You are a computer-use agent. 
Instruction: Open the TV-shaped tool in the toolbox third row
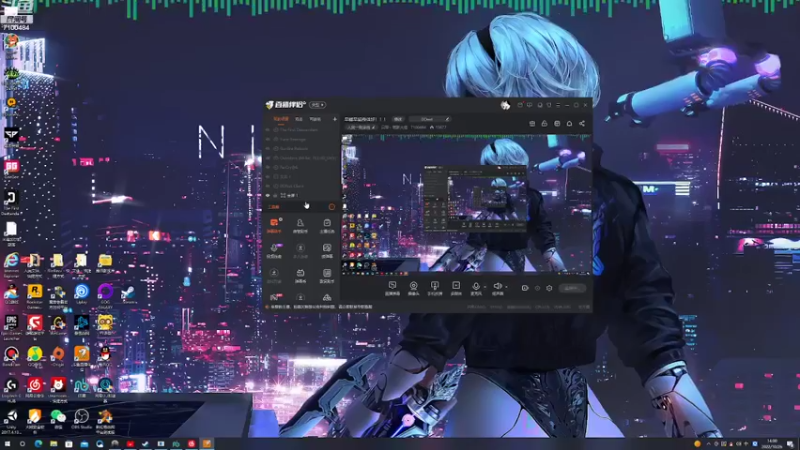(301, 276)
